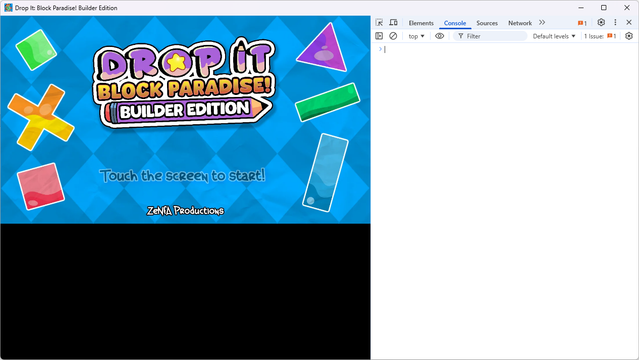Switch to the Elements tab
Image resolution: width=639 pixels, height=360 pixels.
(x=421, y=23)
